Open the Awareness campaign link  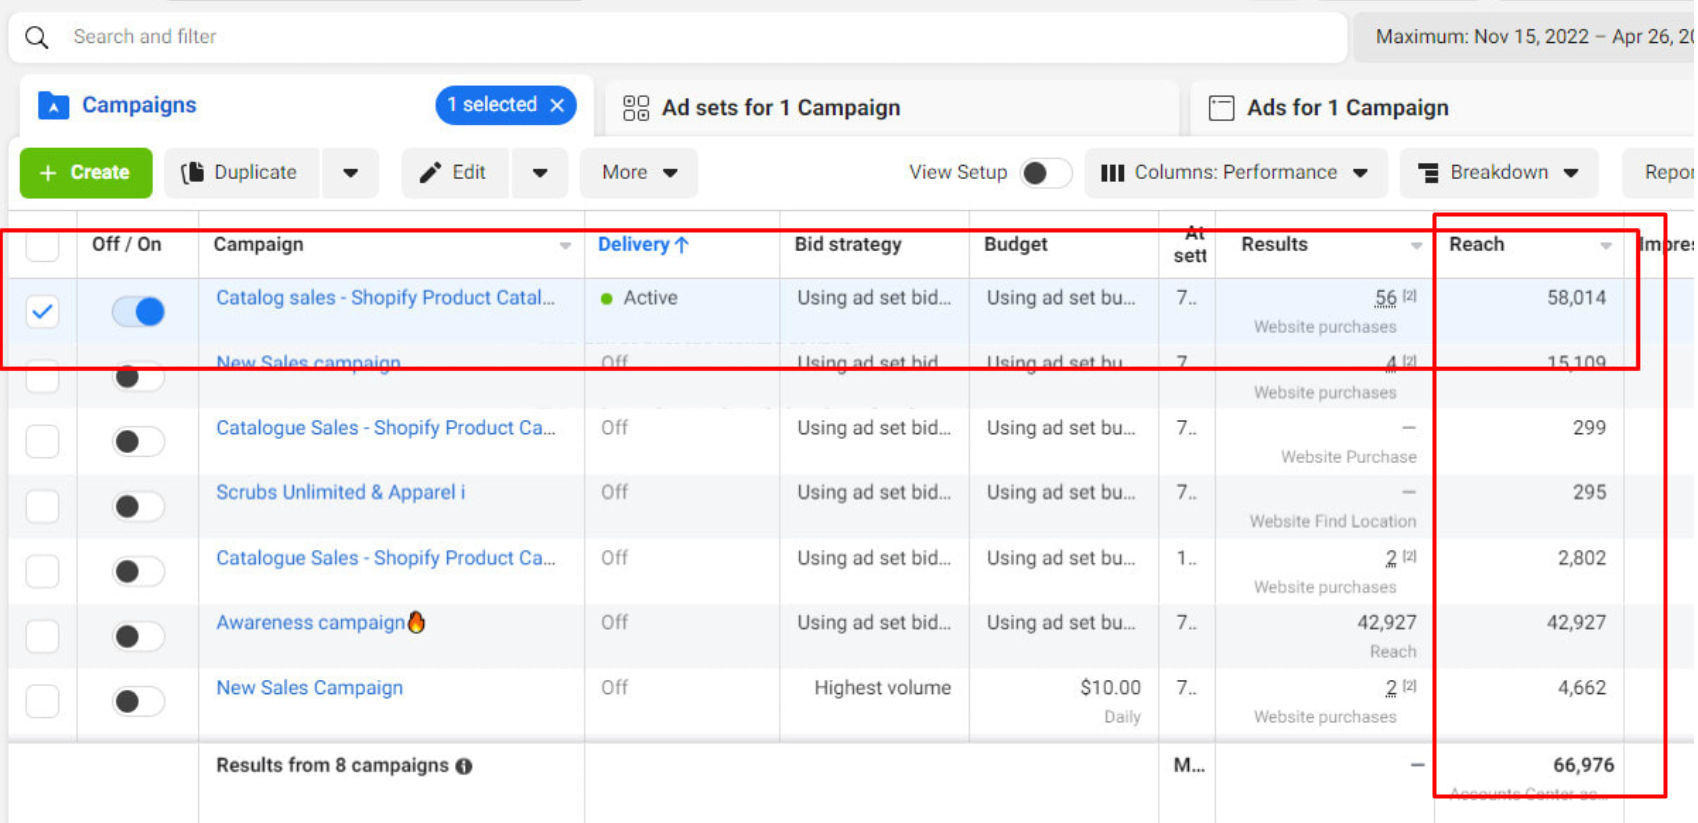[310, 623]
